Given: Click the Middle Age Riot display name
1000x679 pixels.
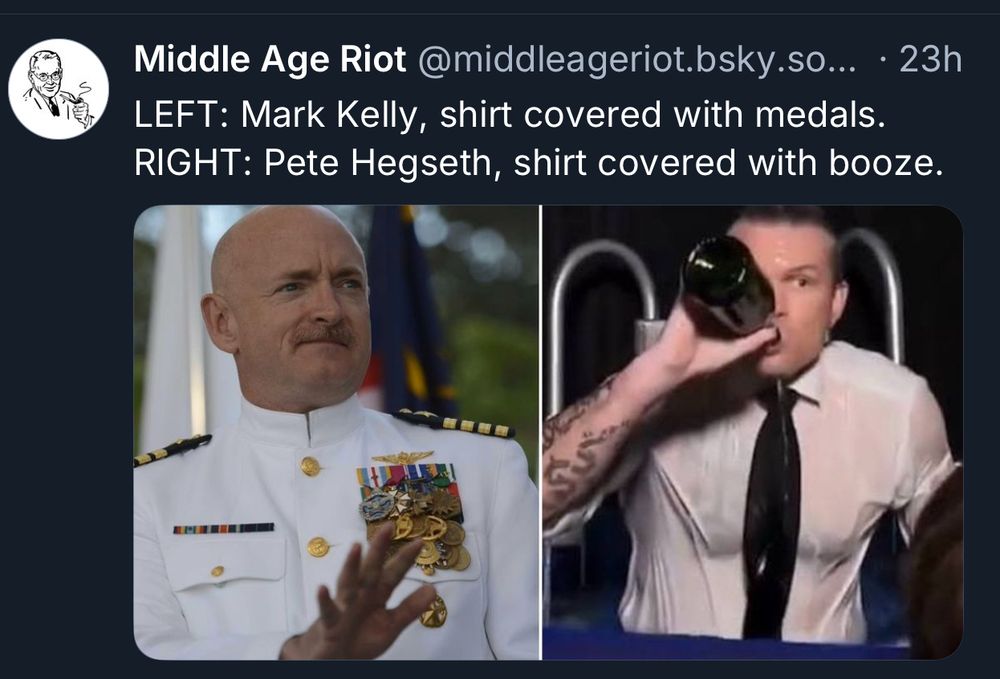Looking at the screenshot, I should tap(270, 59).
